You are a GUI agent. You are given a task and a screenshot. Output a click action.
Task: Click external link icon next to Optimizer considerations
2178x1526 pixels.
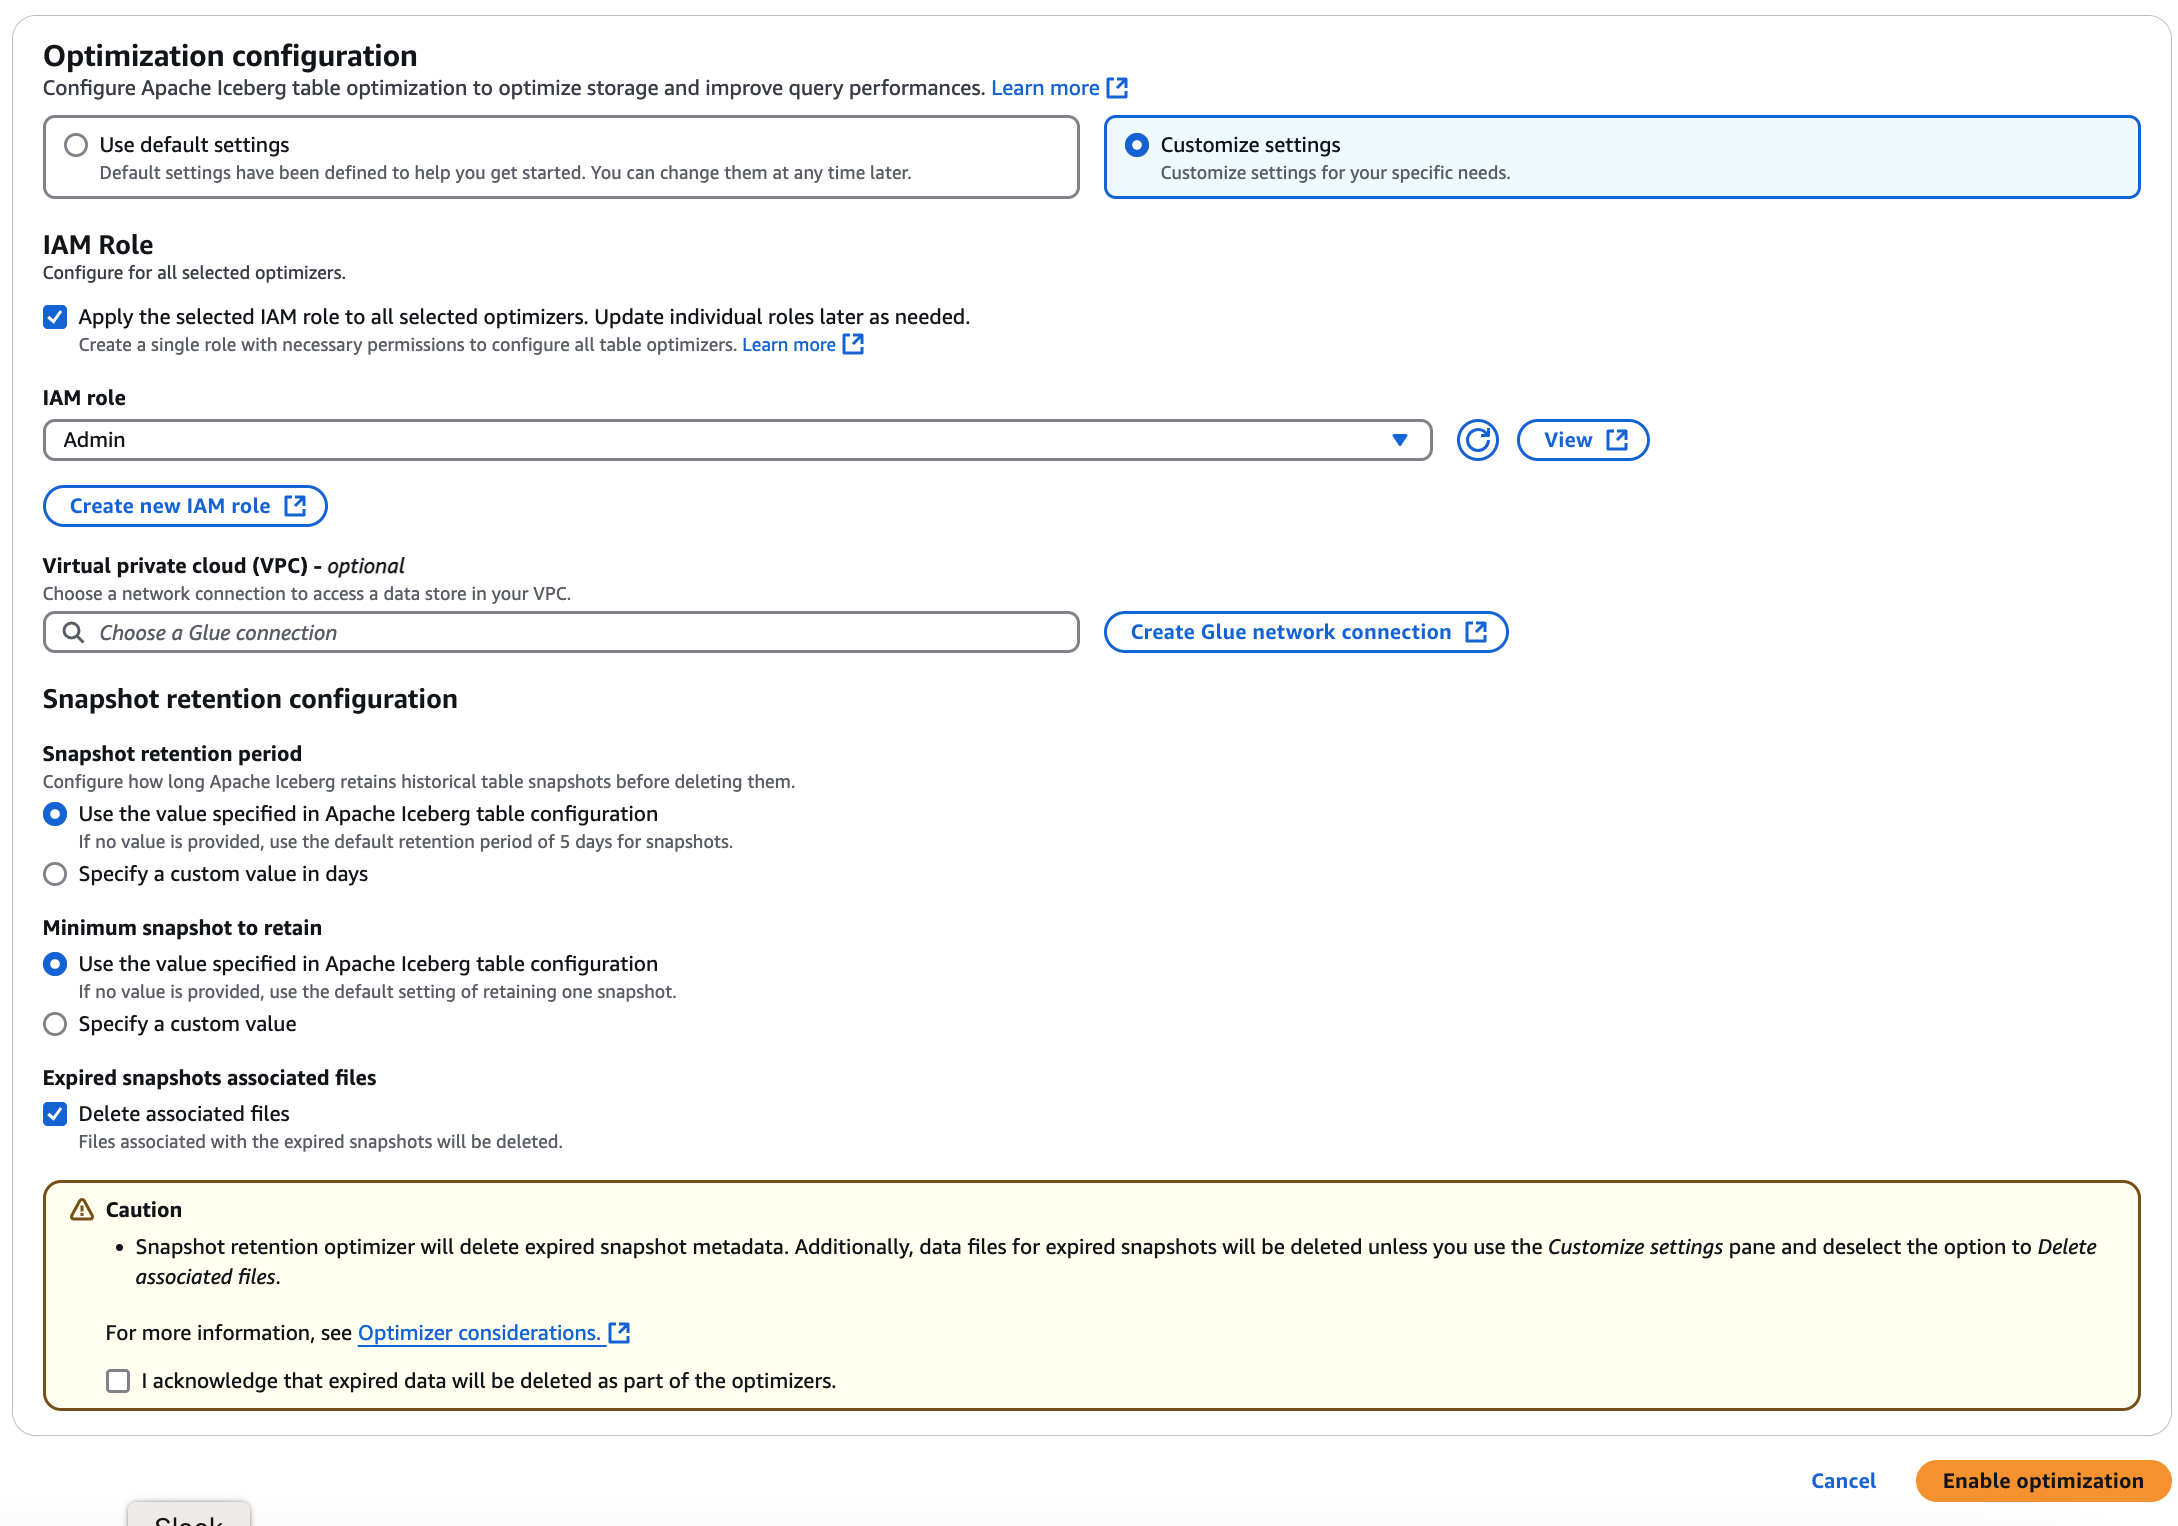click(x=620, y=1333)
